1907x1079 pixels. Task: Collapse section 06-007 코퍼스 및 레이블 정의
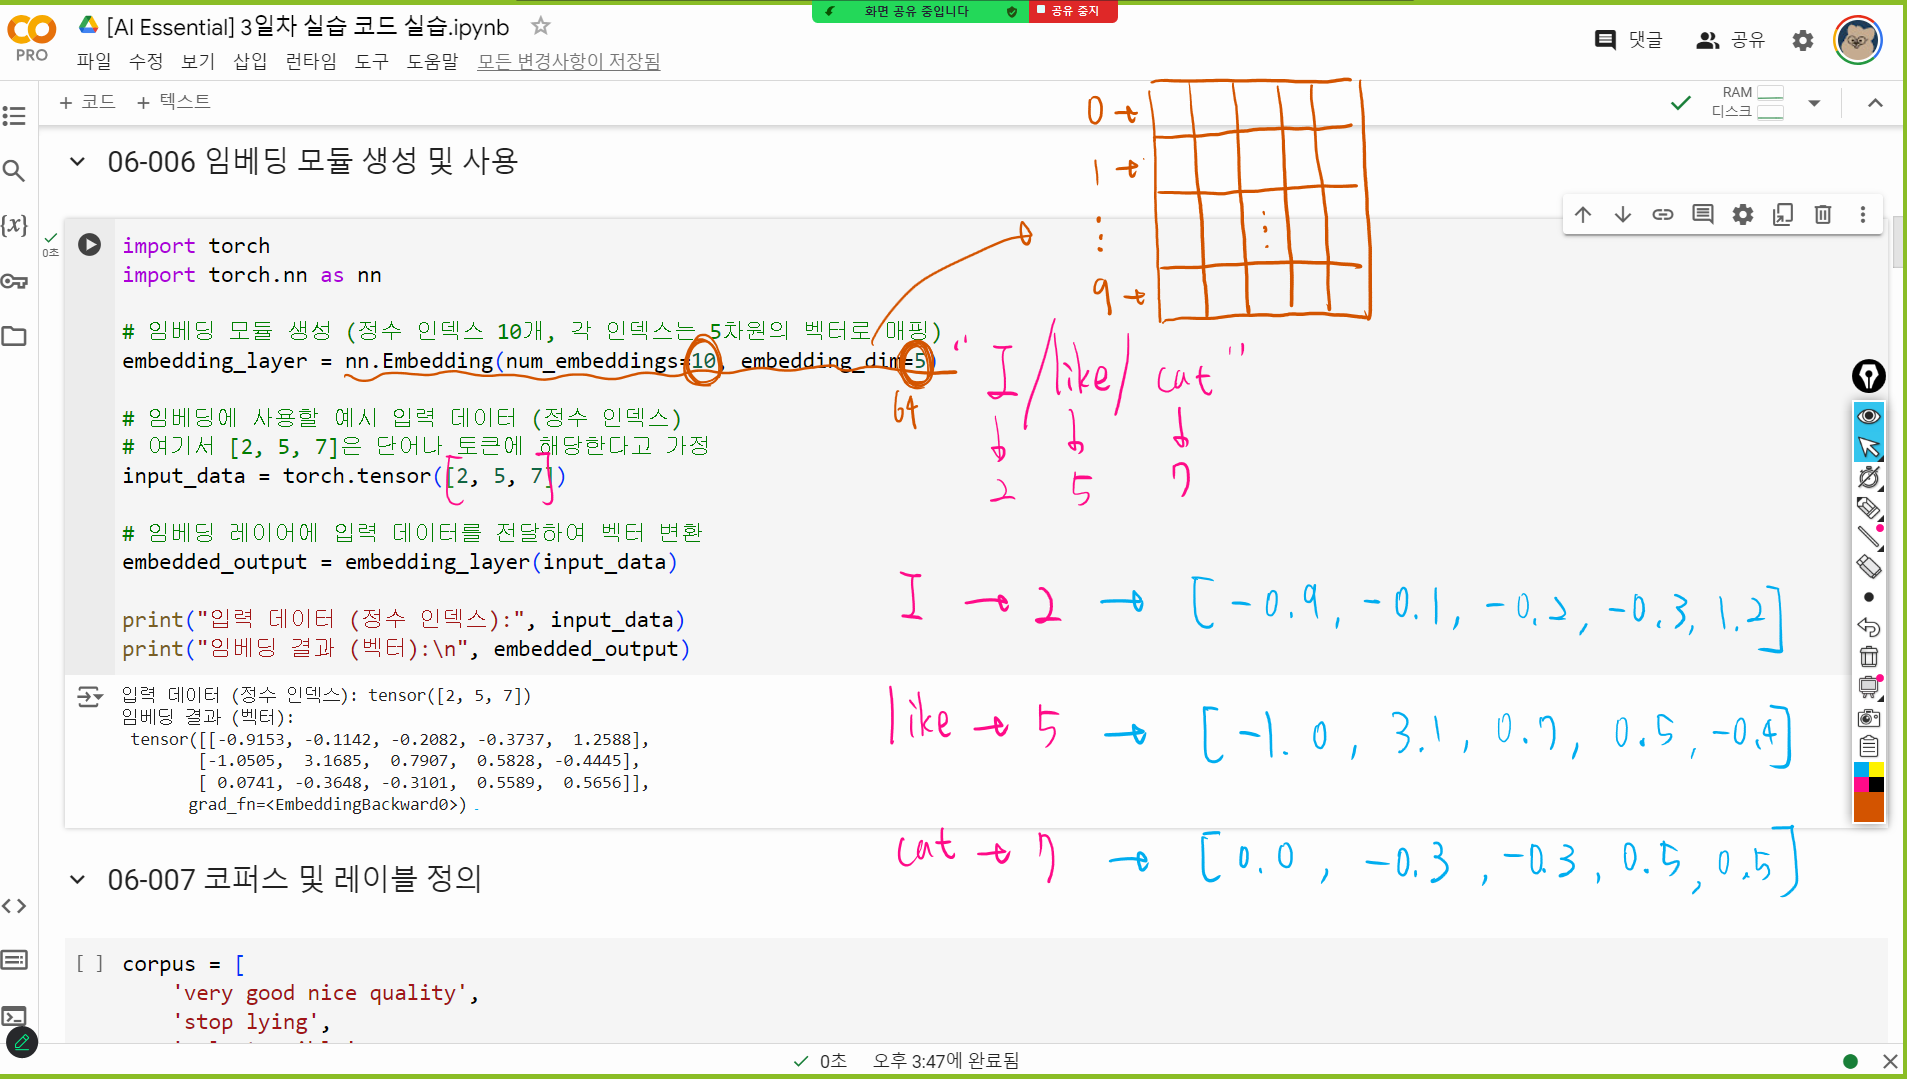77,880
